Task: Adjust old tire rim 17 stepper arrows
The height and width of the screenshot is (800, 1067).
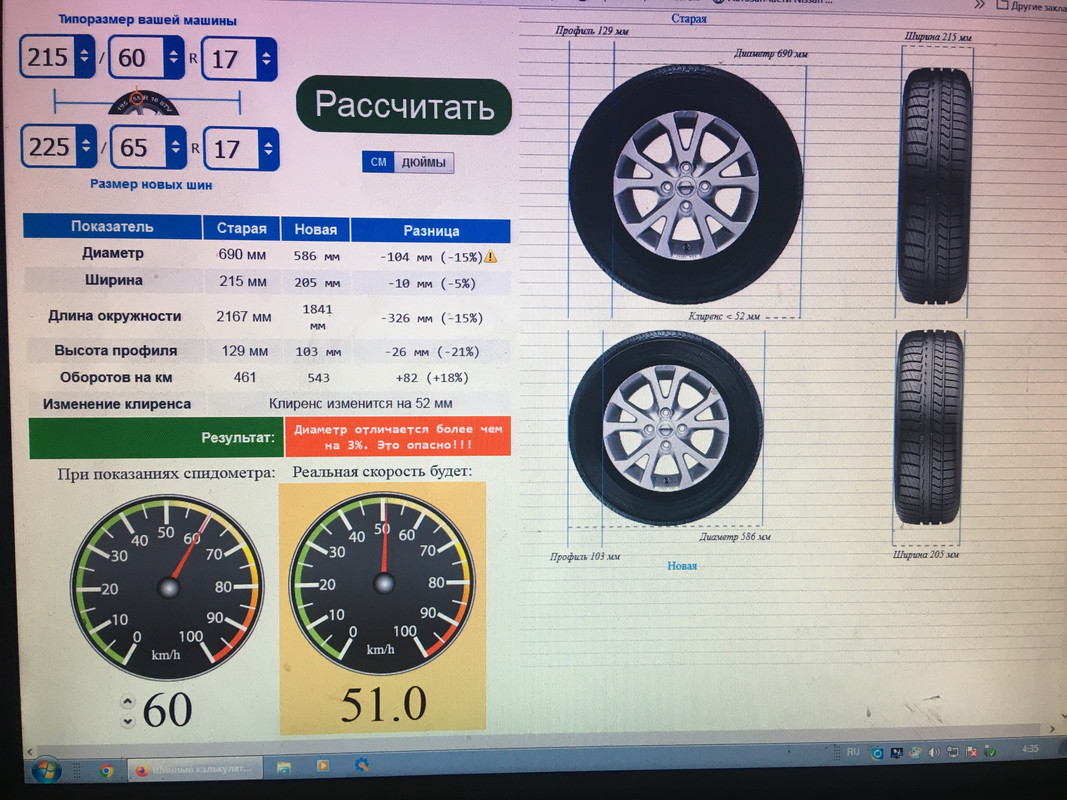Action: [266, 59]
